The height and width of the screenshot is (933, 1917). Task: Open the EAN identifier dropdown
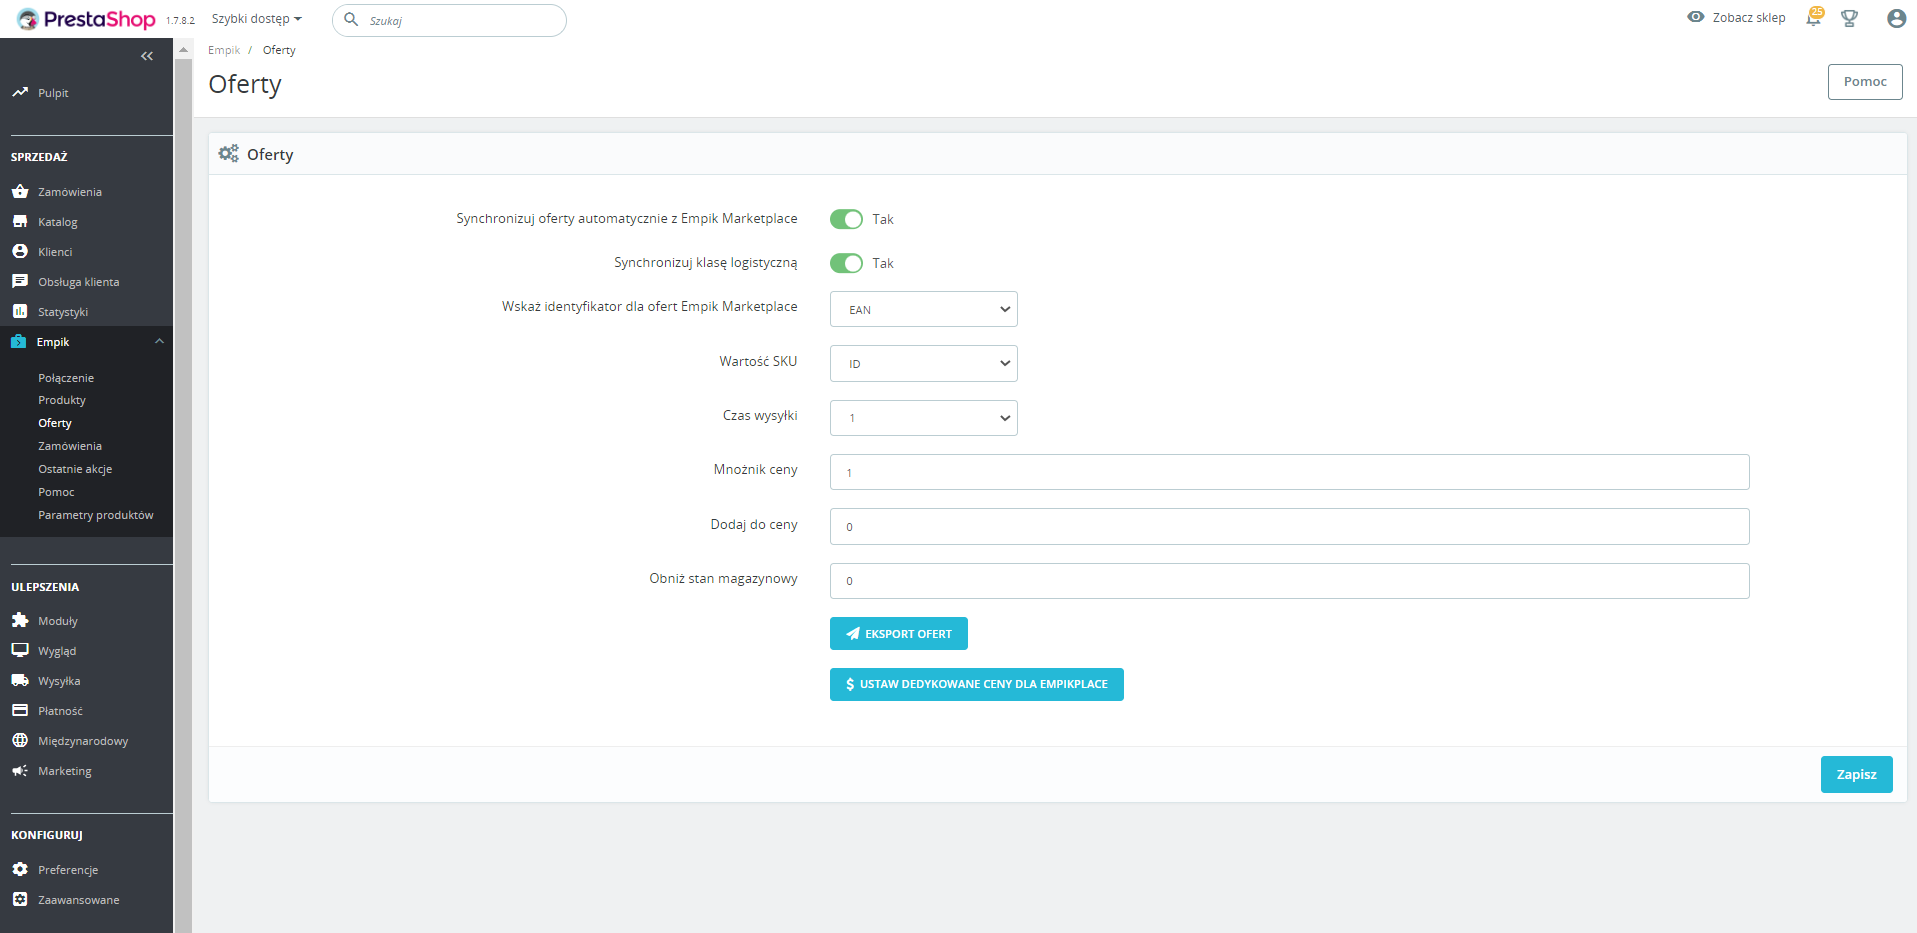click(923, 309)
